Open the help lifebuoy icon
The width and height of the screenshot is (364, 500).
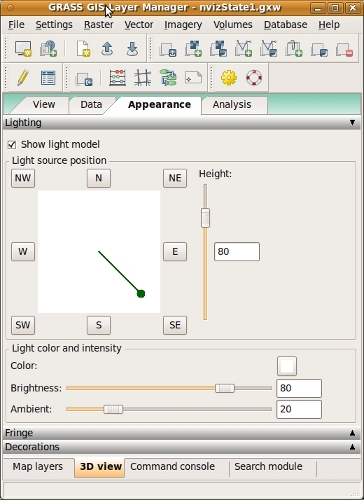254,78
